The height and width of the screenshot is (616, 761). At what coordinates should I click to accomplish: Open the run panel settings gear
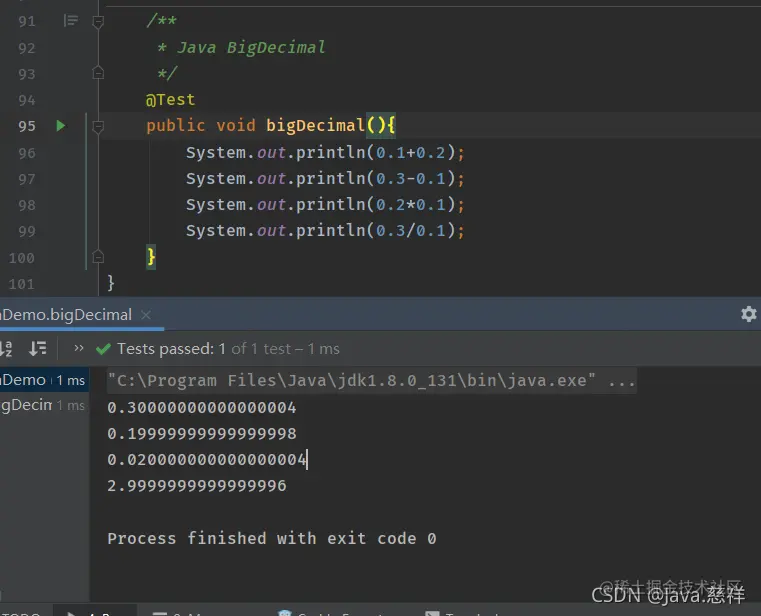pyautogui.click(x=748, y=314)
